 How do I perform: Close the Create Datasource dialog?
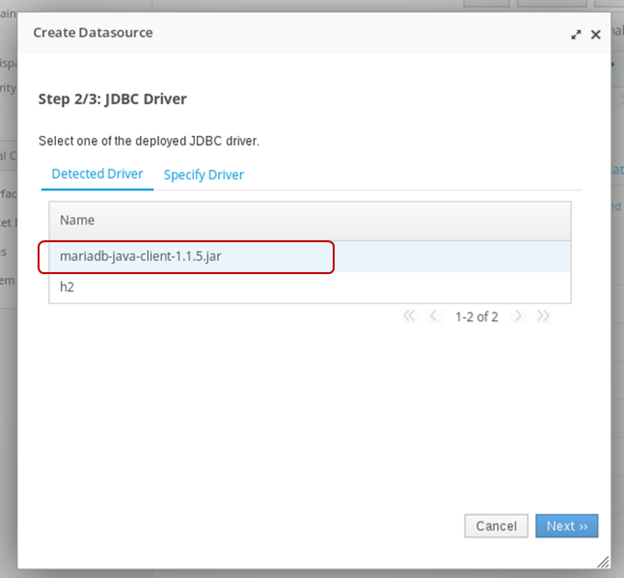pyautogui.click(x=595, y=34)
